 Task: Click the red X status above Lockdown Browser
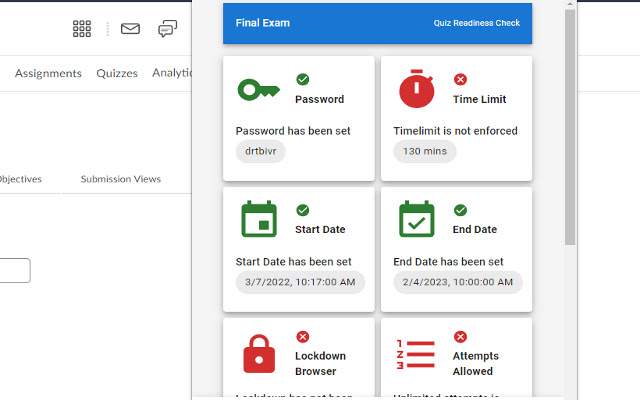[x=302, y=337]
